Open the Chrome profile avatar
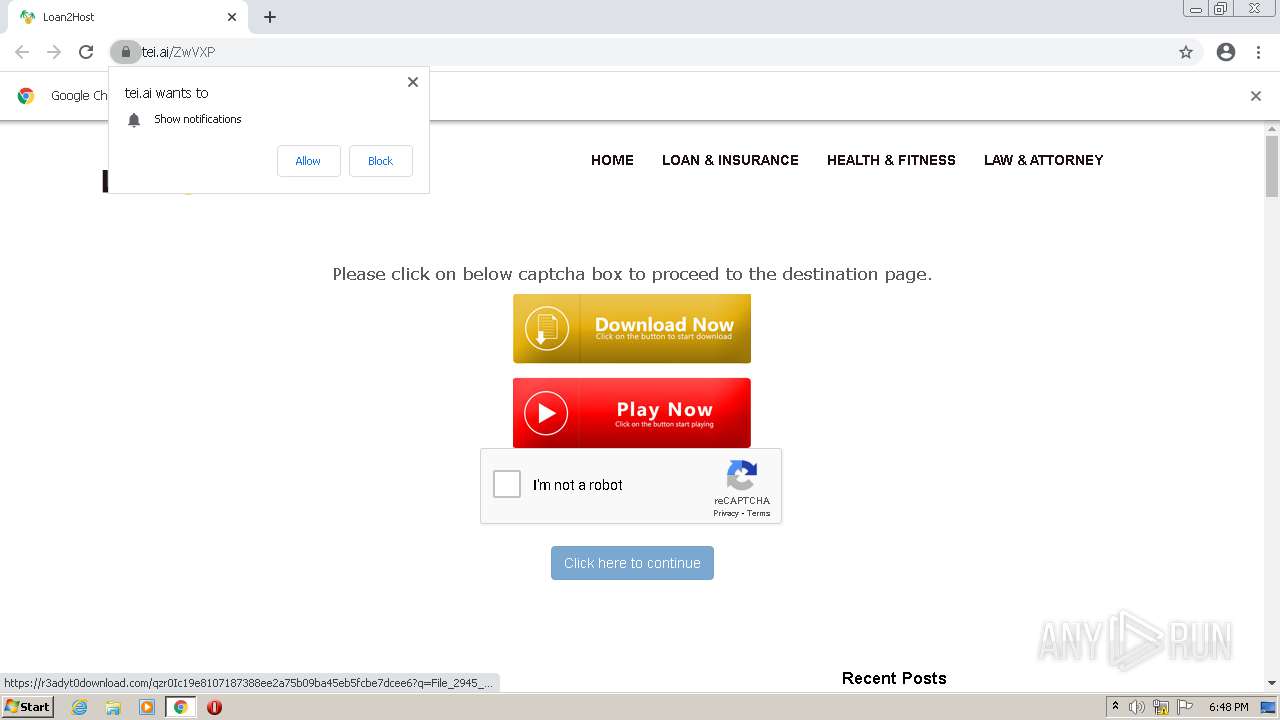Screen dimensions: 1280x720 click(1226, 52)
